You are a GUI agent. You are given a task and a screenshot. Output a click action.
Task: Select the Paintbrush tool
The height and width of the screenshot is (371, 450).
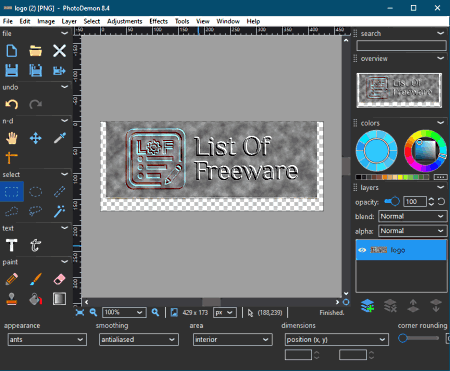point(36,279)
